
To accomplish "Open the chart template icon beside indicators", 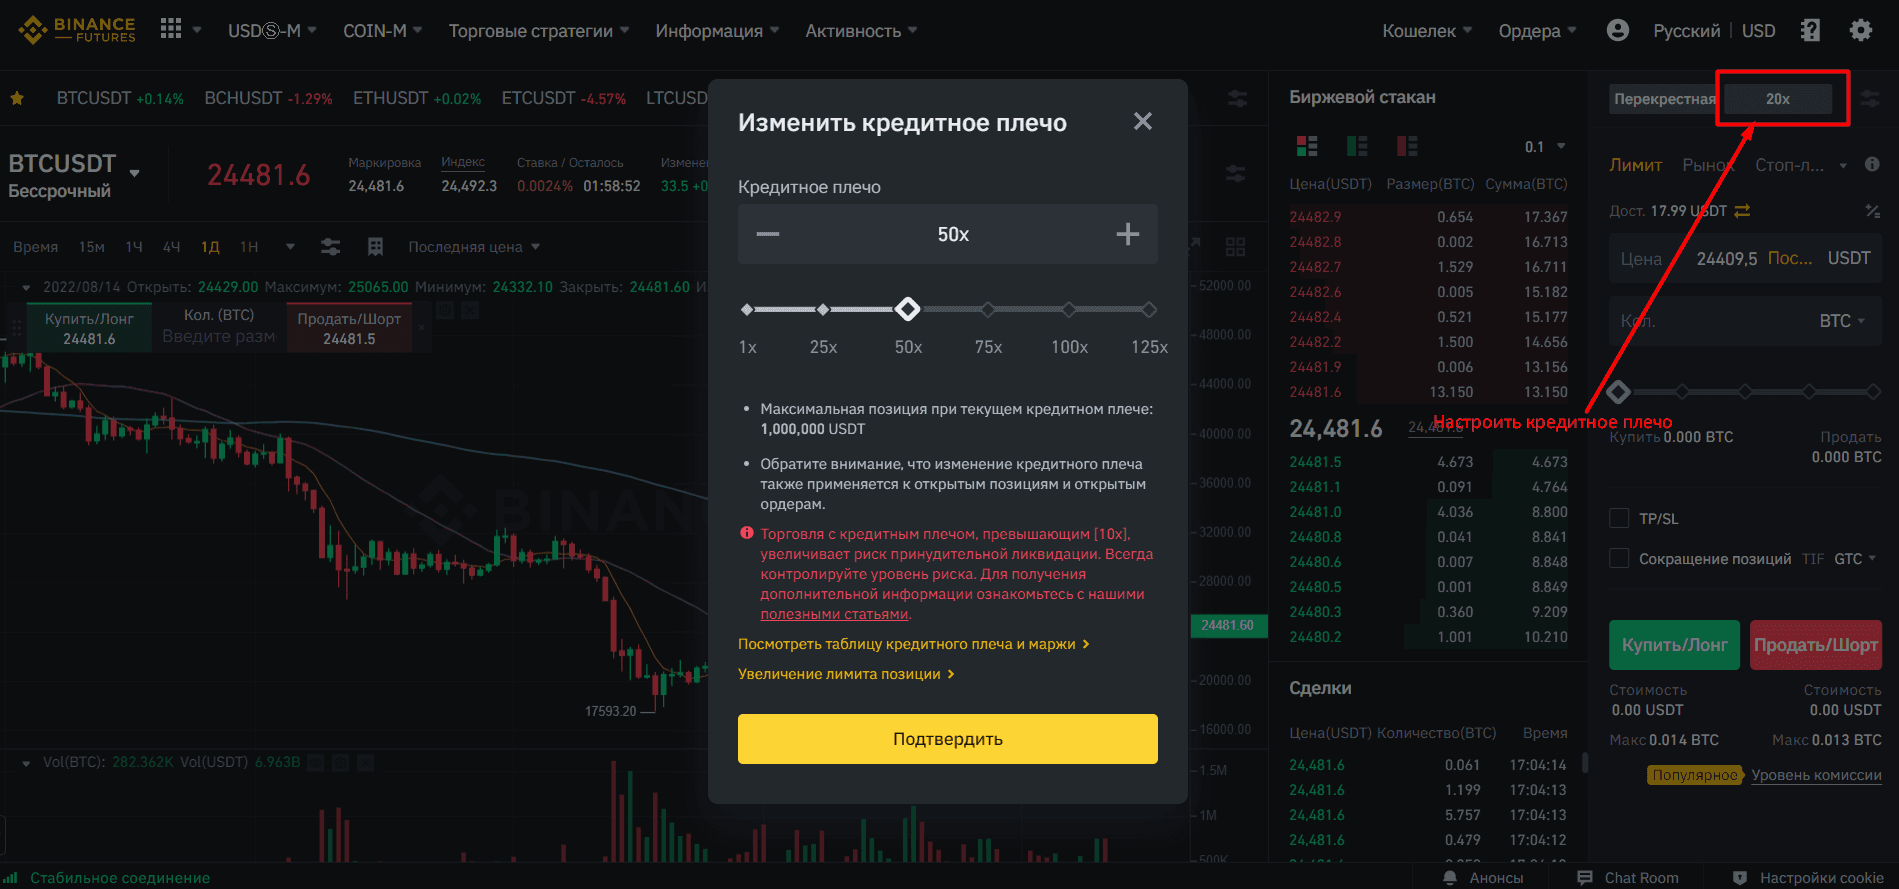I will (x=376, y=246).
